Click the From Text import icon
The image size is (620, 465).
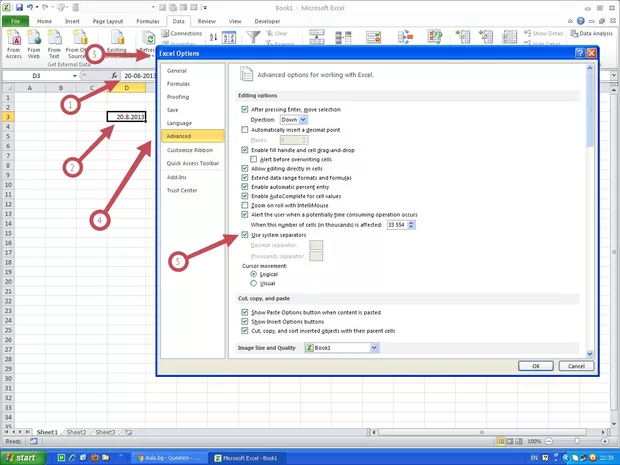[x=54, y=44]
